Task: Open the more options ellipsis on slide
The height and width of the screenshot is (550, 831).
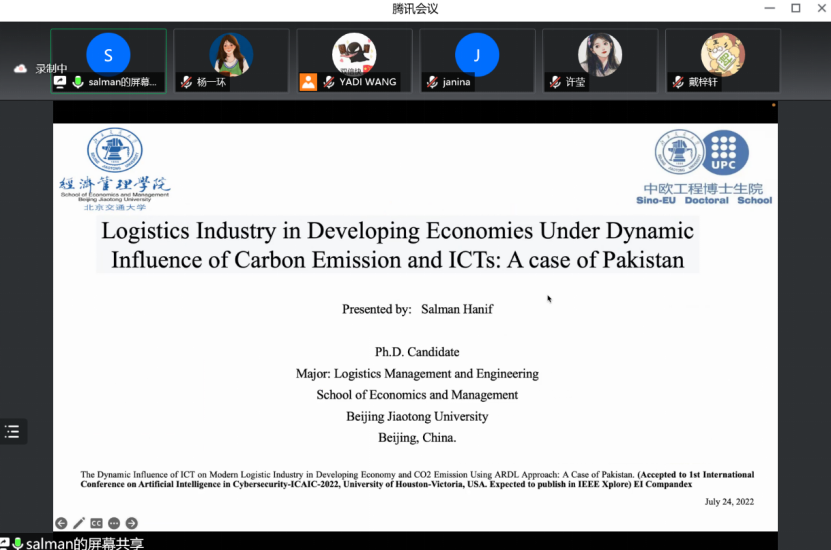Action: tap(114, 524)
